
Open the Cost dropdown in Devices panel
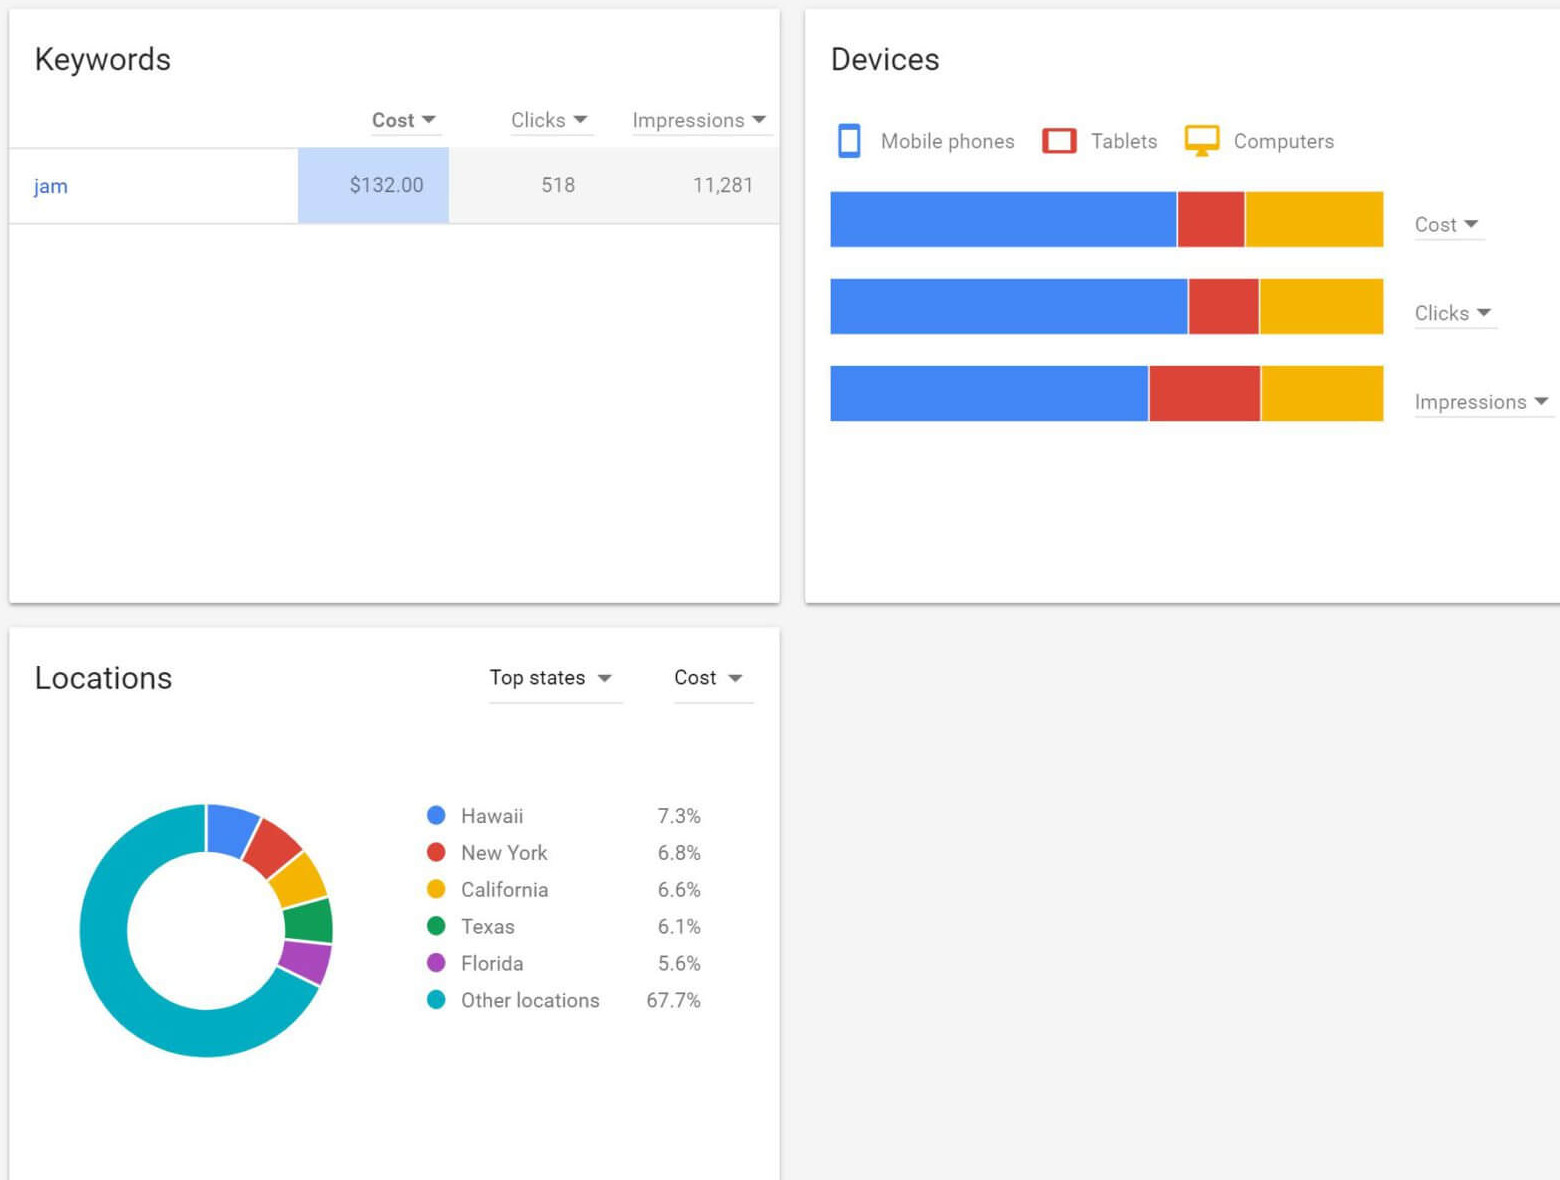[1447, 225]
